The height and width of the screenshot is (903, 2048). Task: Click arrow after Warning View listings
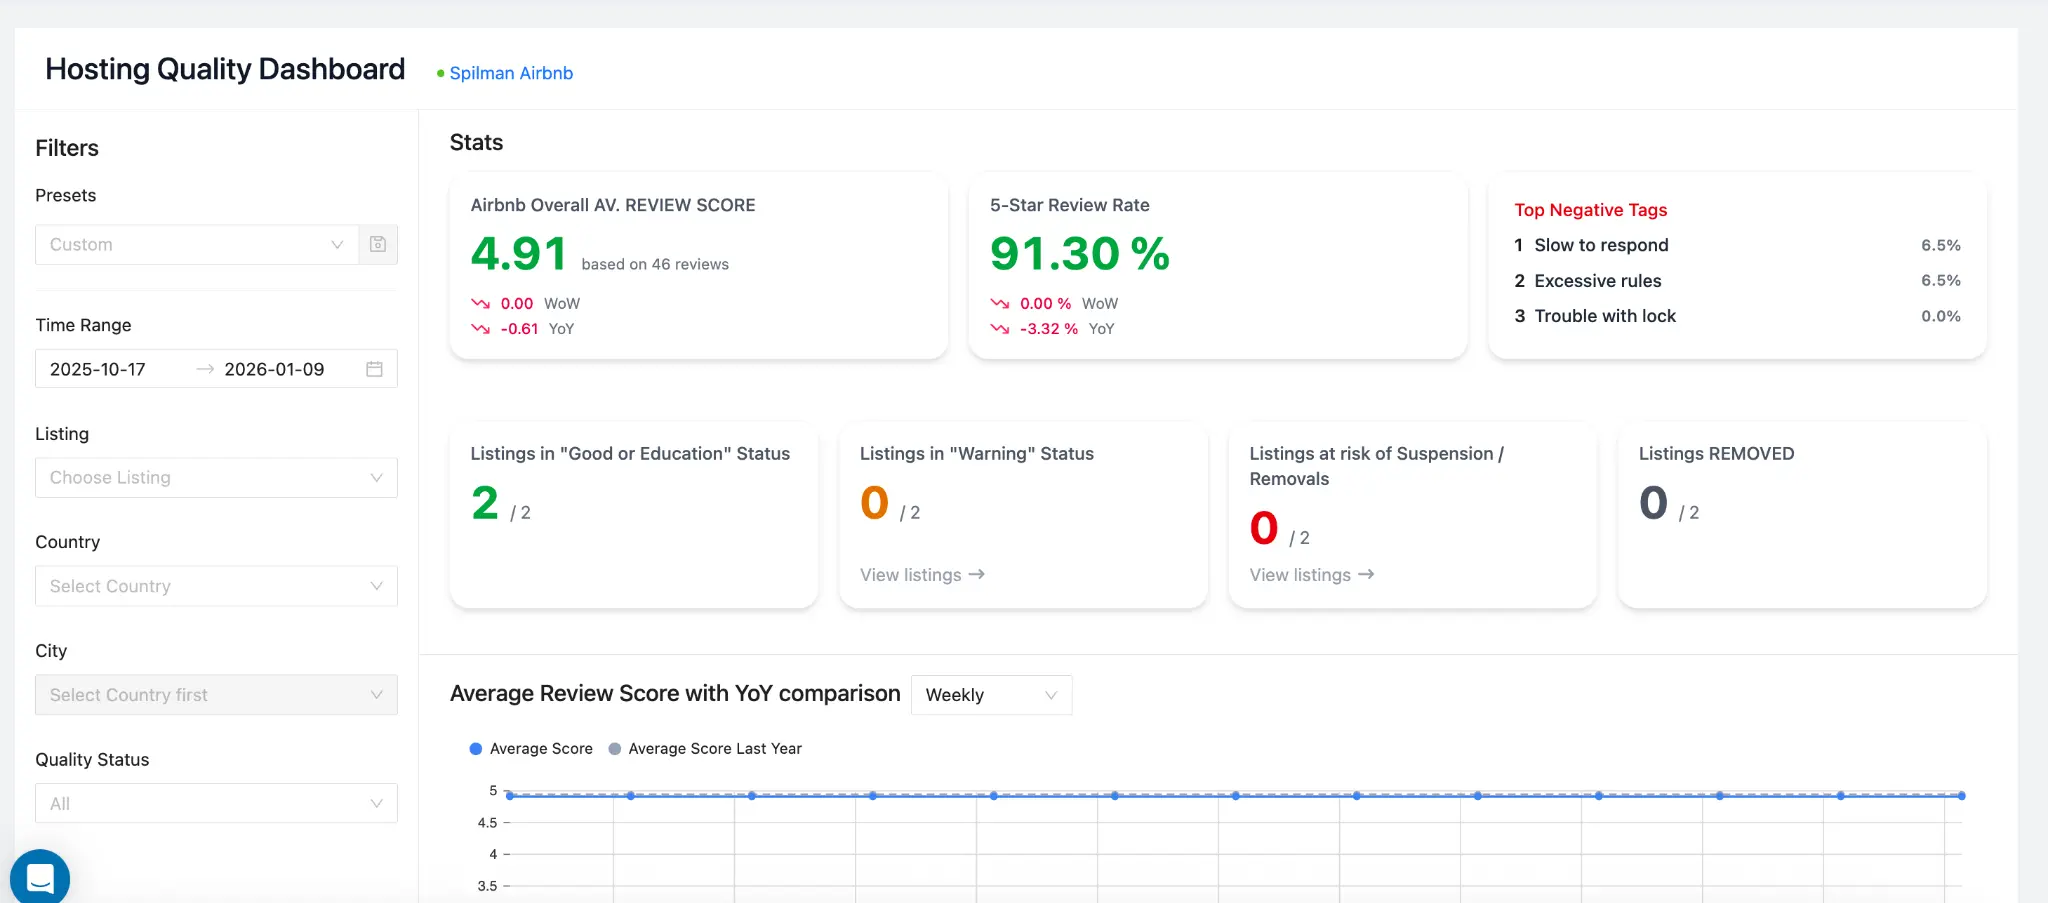977,574
